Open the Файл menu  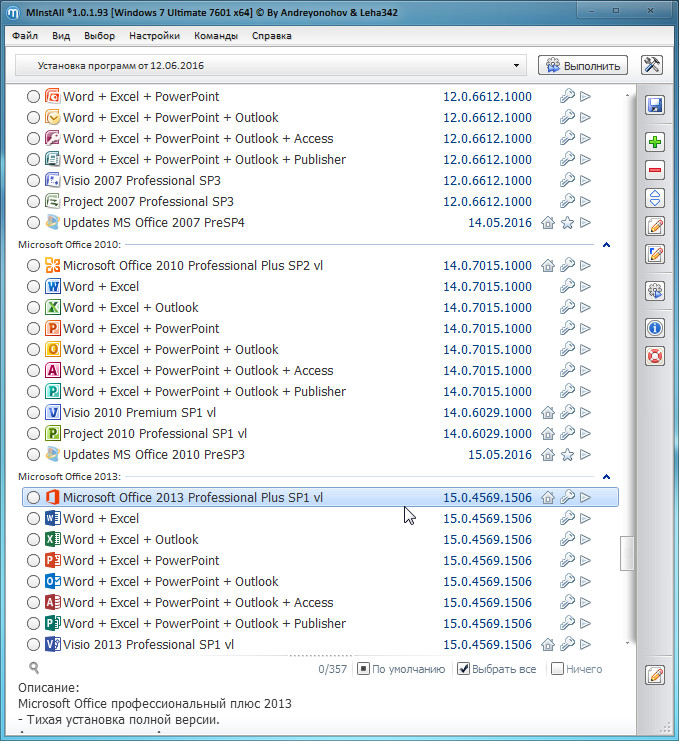point(25,35)
